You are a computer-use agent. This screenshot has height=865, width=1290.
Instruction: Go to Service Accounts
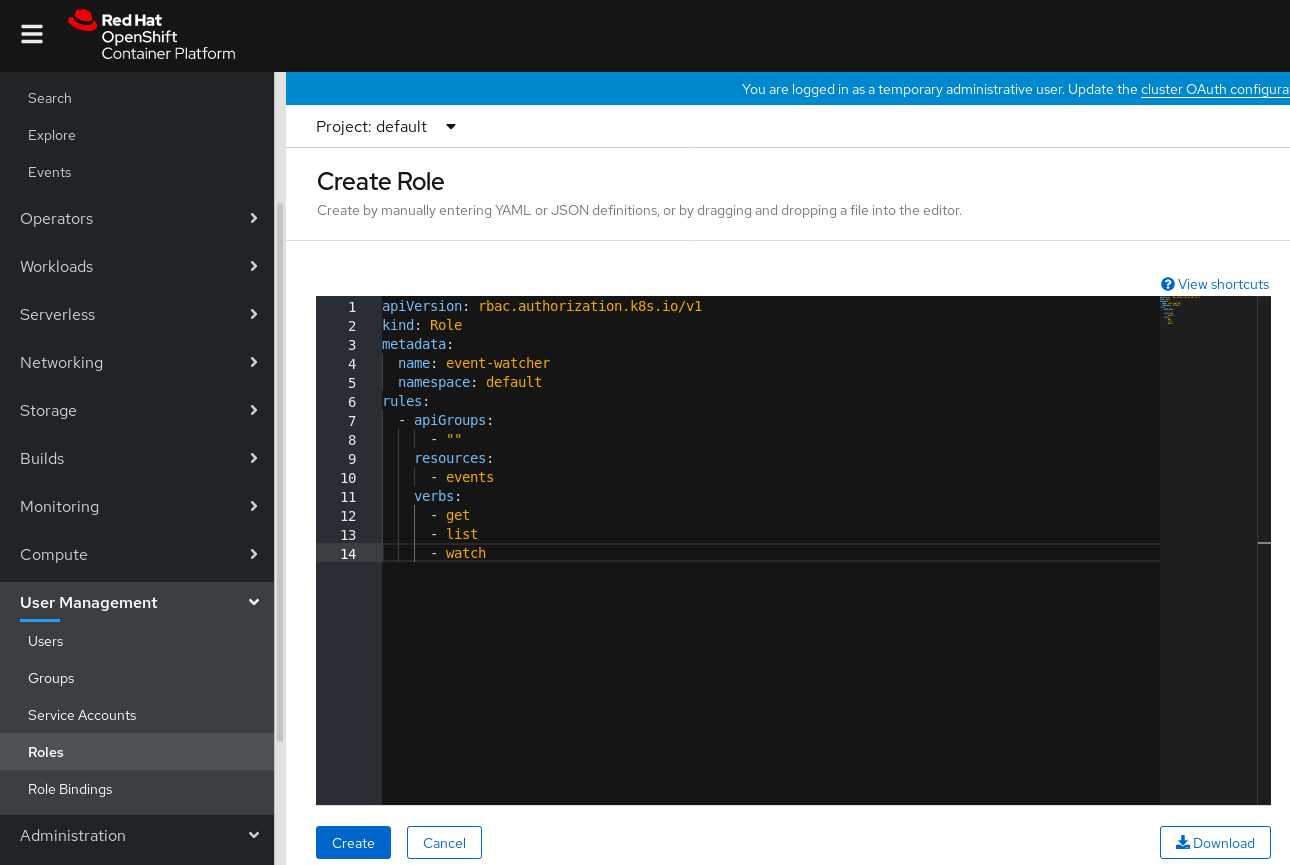(x=82, y=715)
